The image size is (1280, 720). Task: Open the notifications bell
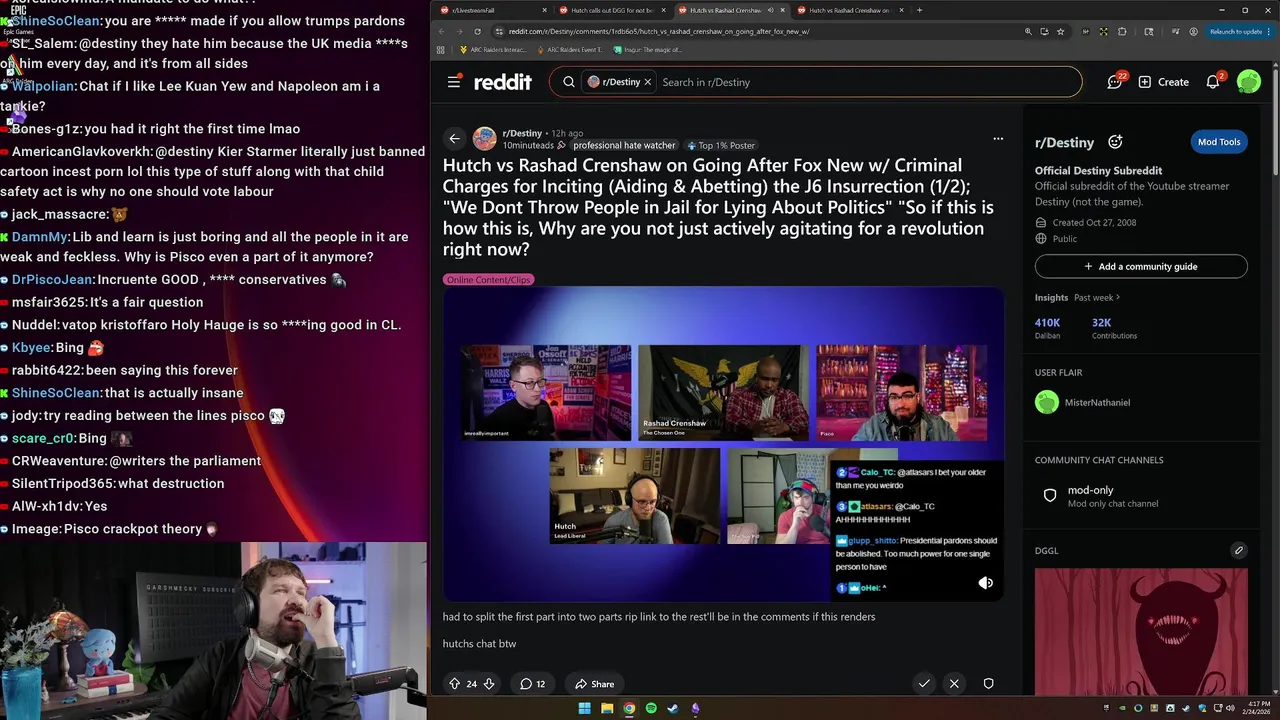(x=1213, y=82)
